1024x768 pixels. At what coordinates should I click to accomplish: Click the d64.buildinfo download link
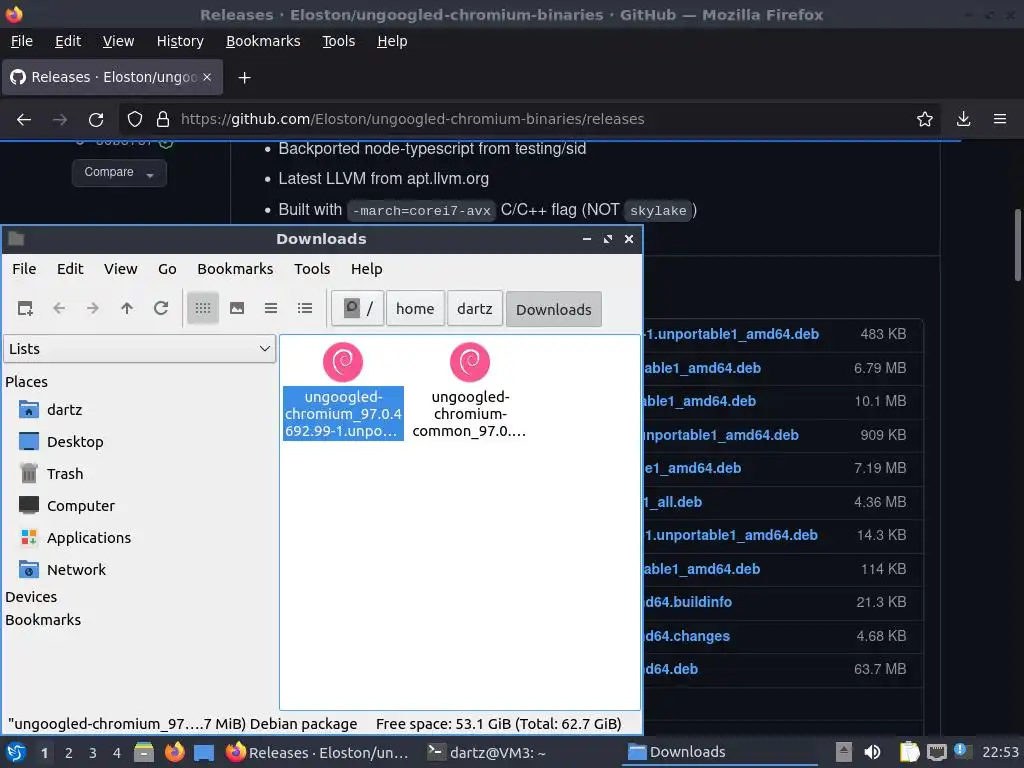pos(688,602)
